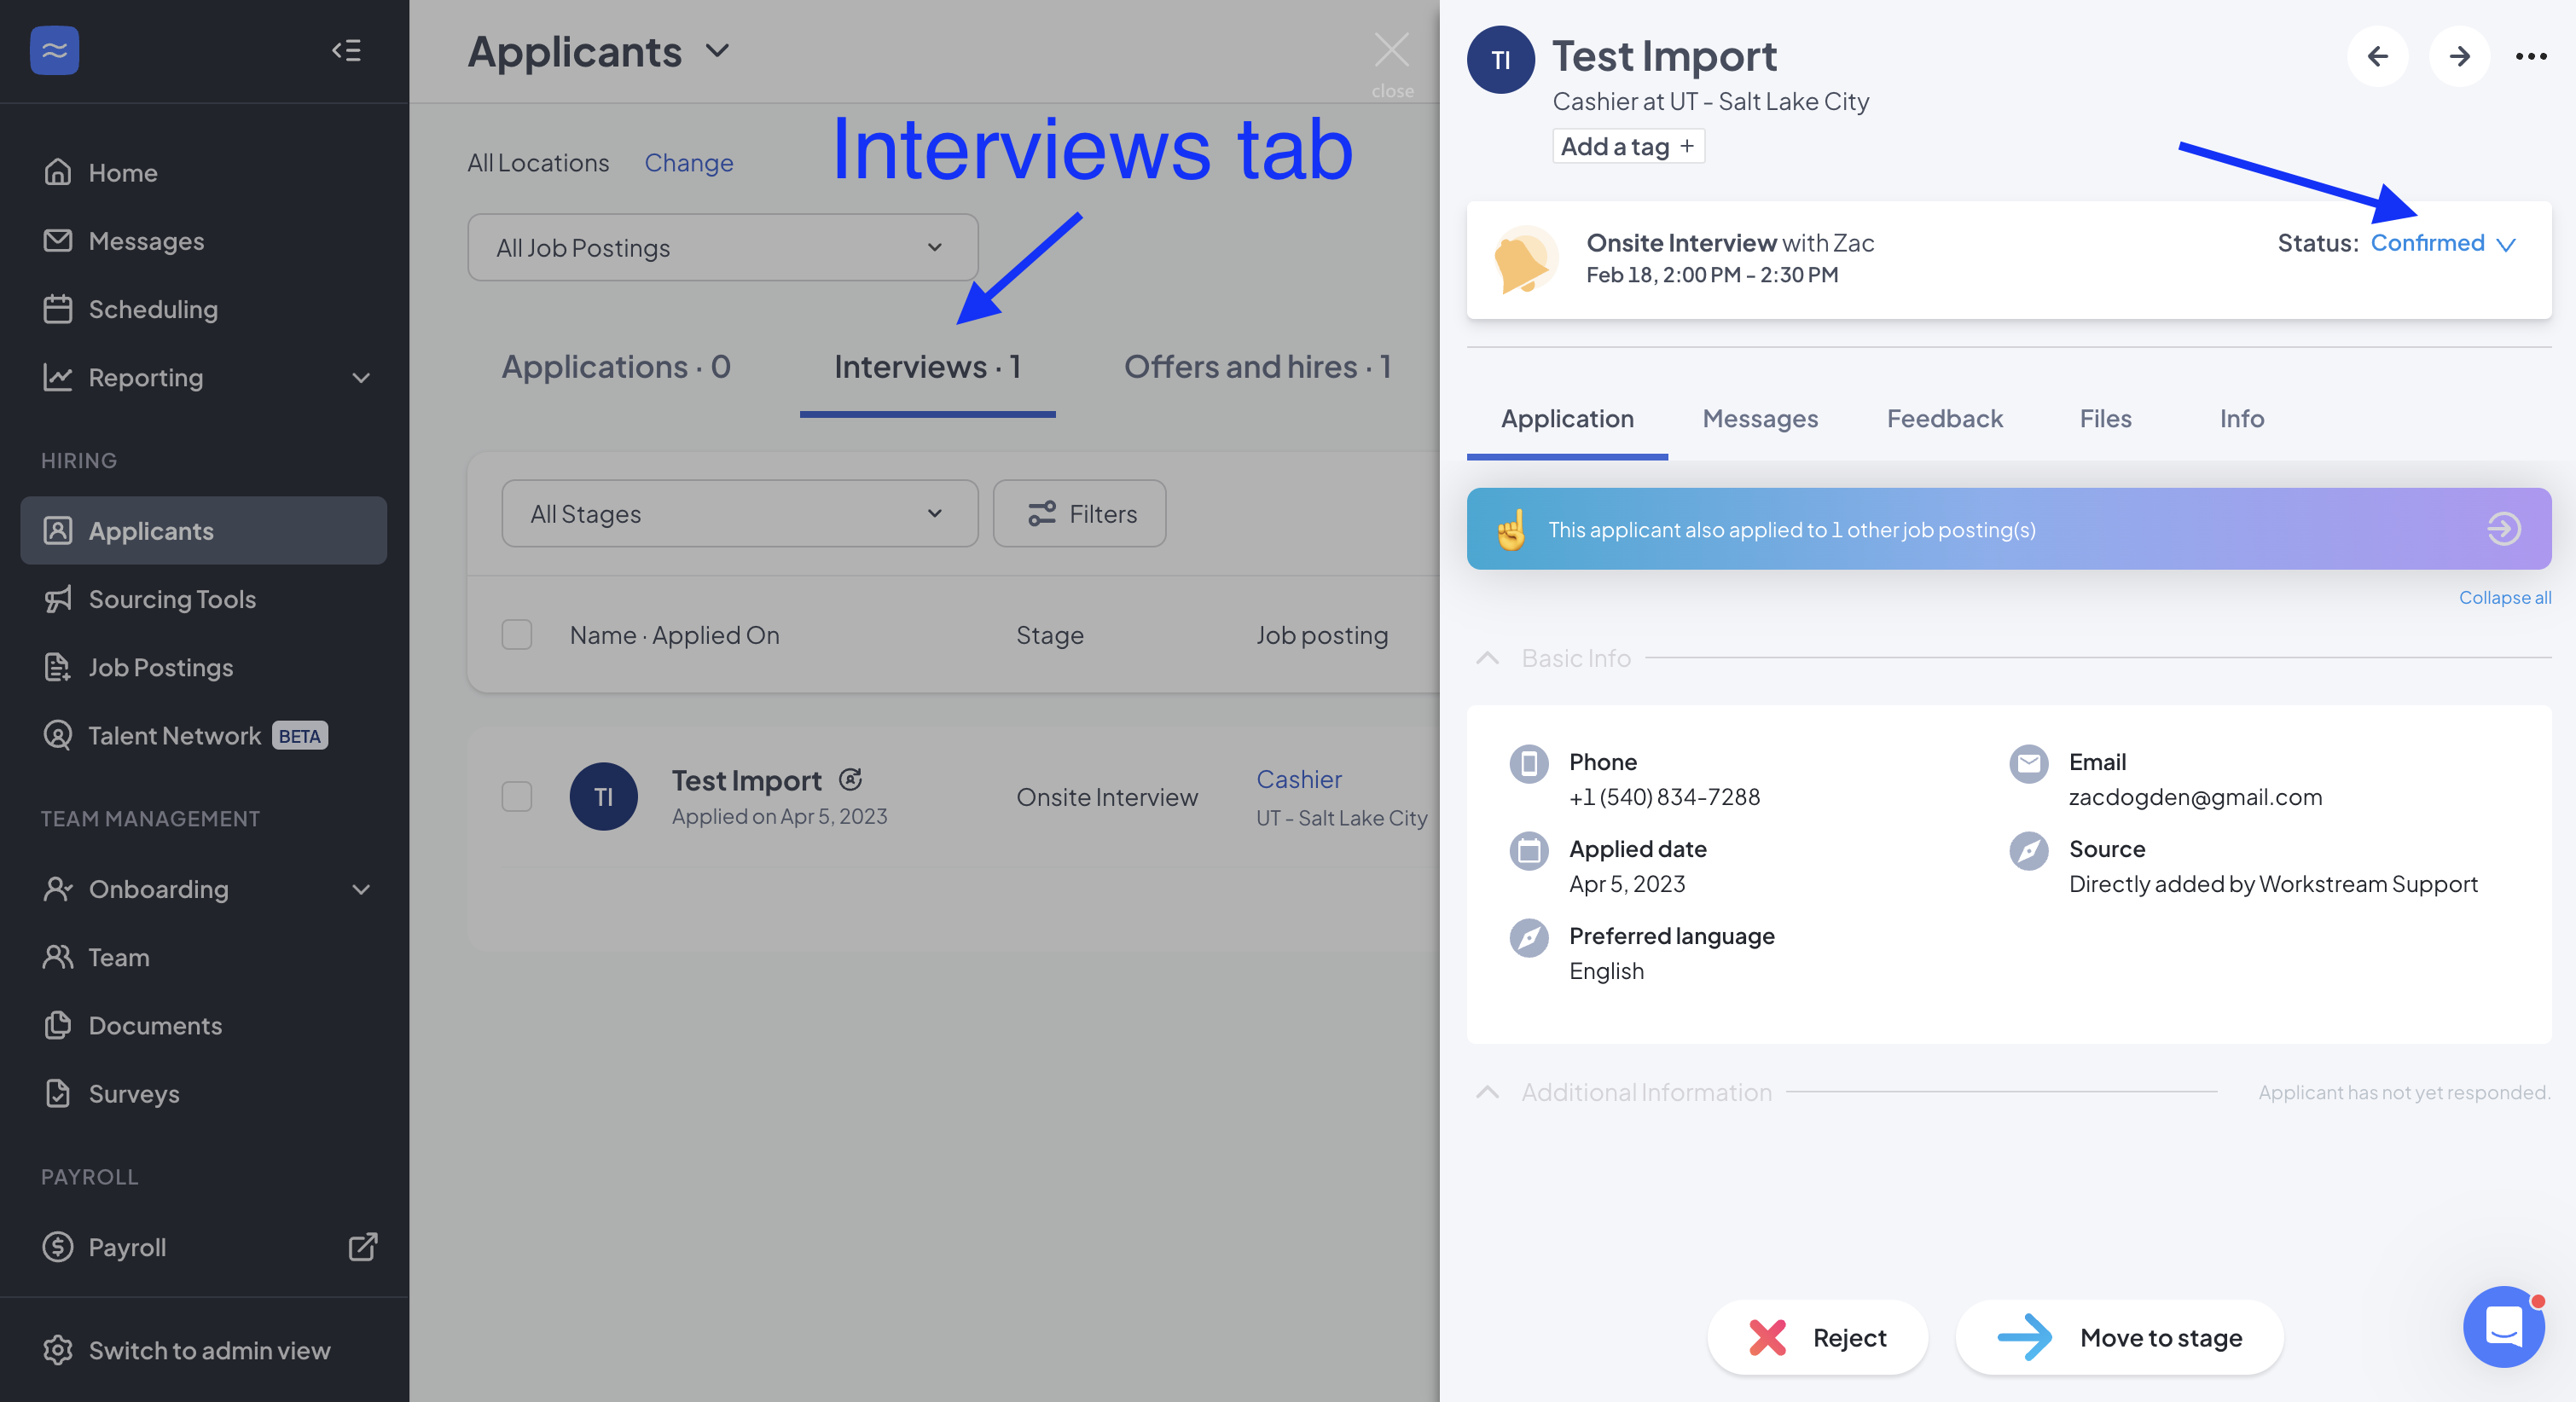Collapse the sidebar with the arrow icon
The width and height of the screenshot is (2576, 1402).
(x=346, y=50)
